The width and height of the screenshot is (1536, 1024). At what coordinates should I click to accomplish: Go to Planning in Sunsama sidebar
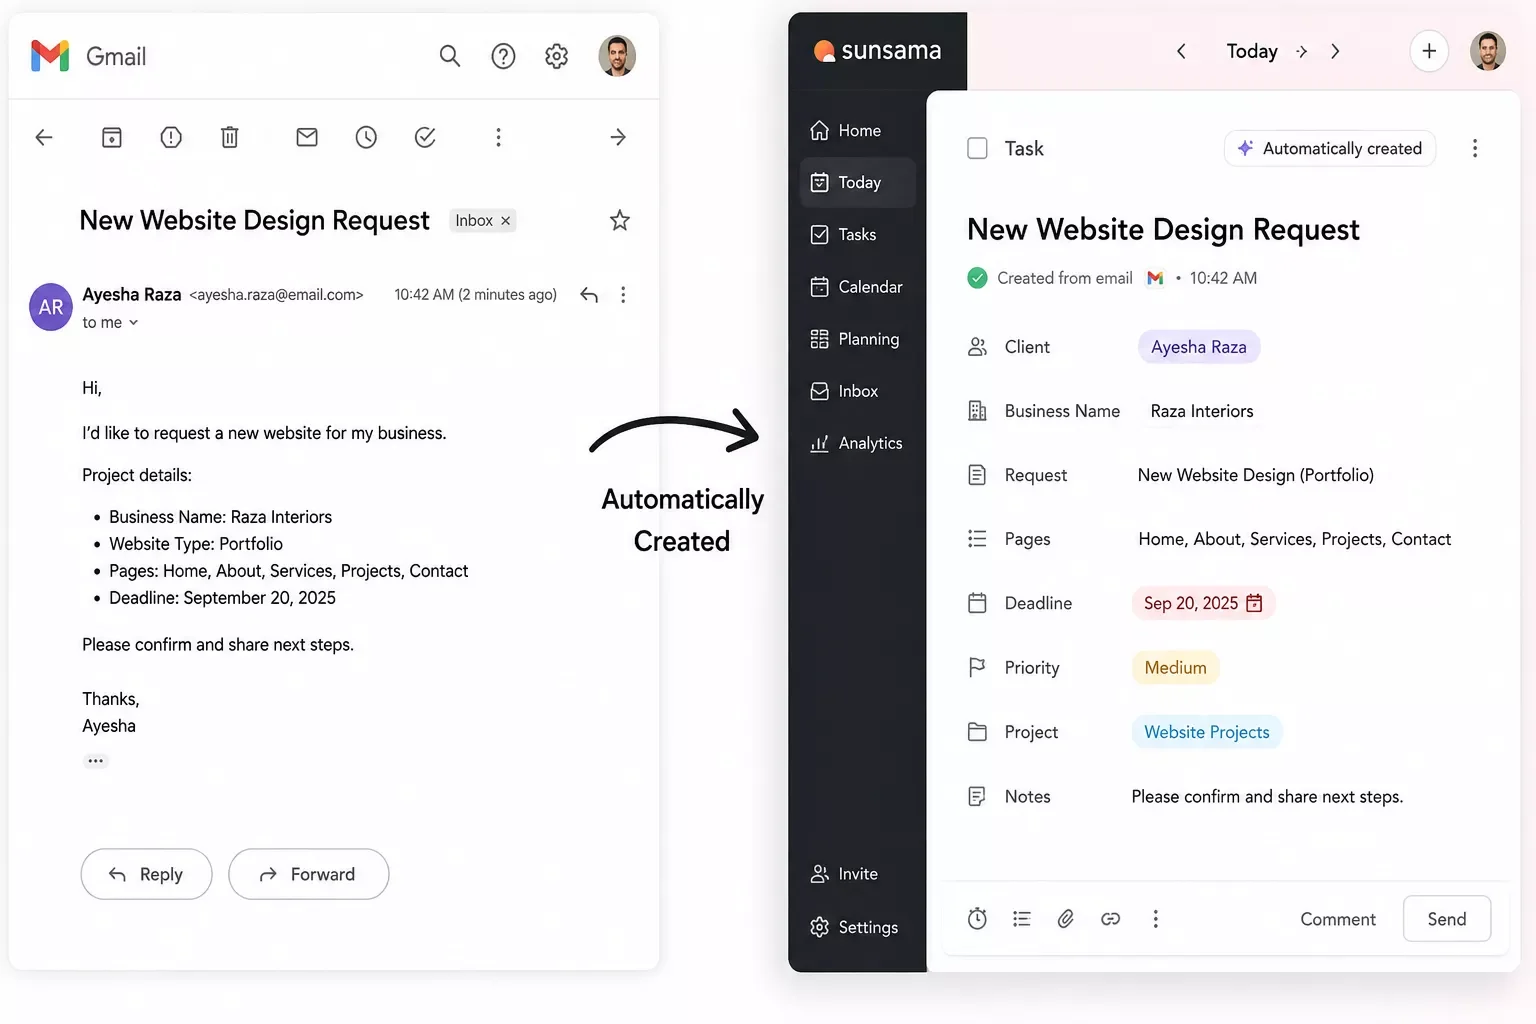pyautogui.click(x=858, y=339)
